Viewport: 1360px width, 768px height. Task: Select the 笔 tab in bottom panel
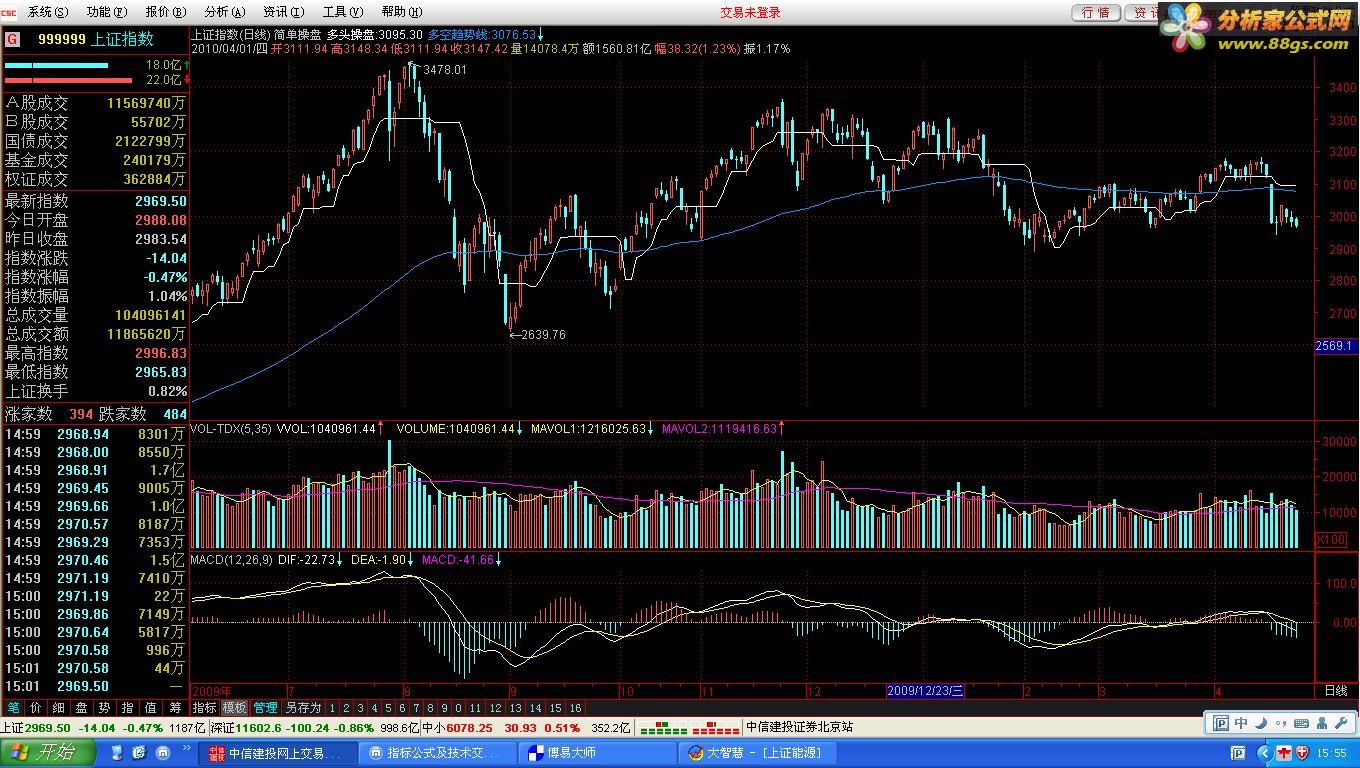[12, 708]
